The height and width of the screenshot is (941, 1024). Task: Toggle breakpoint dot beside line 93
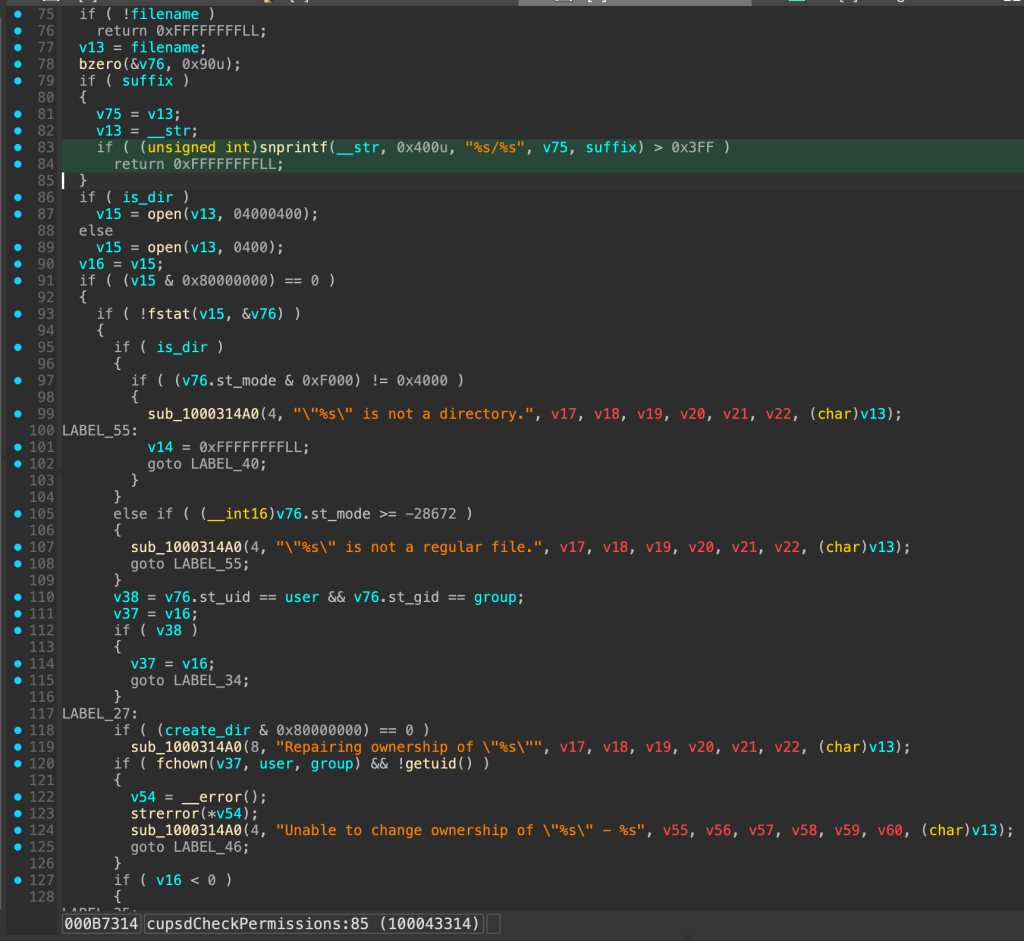pyautogui.click(x=18, y=314)
